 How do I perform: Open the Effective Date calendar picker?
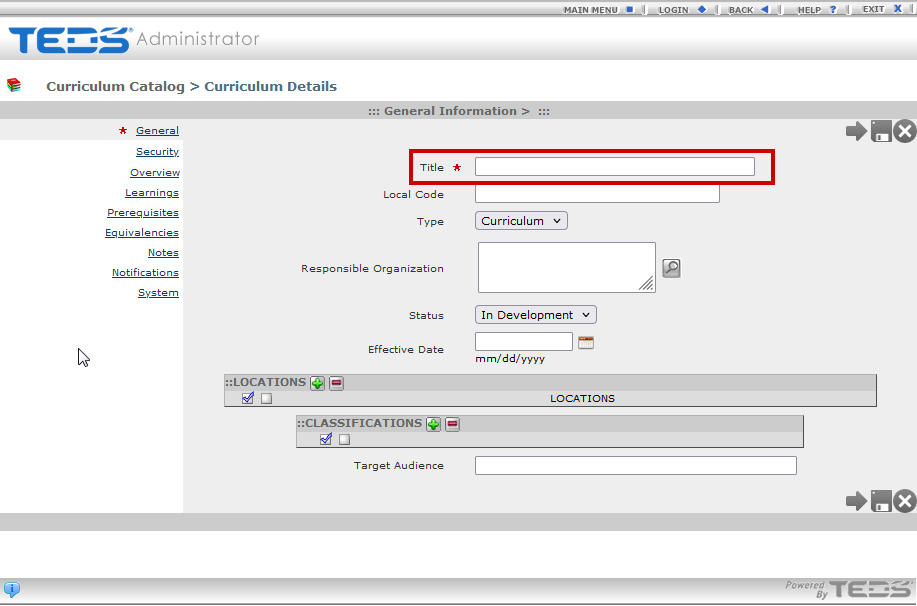pos(586,342)
